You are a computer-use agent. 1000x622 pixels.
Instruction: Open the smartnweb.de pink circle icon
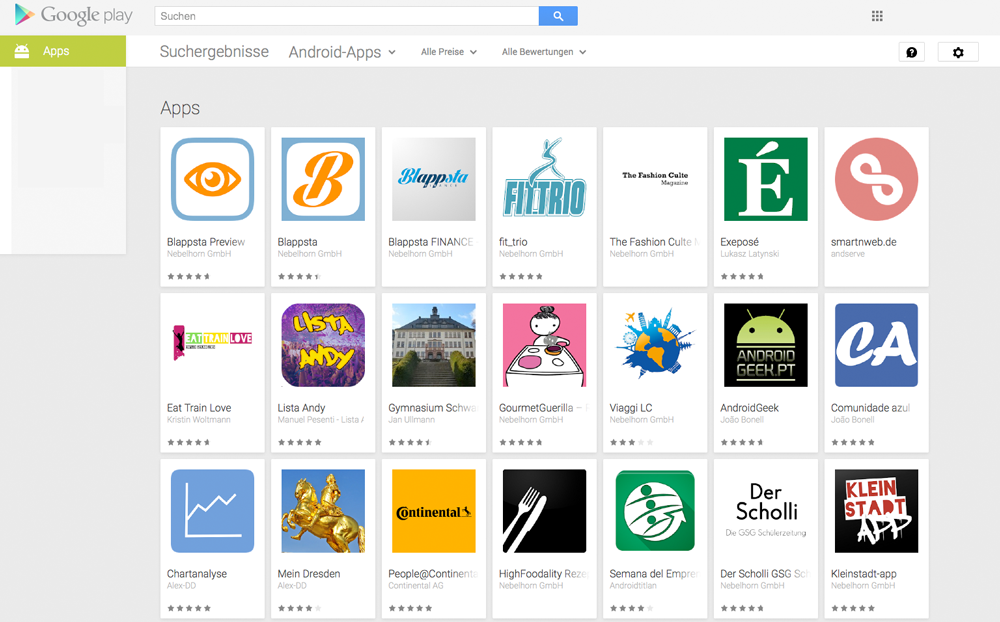(x=876, y=179)
